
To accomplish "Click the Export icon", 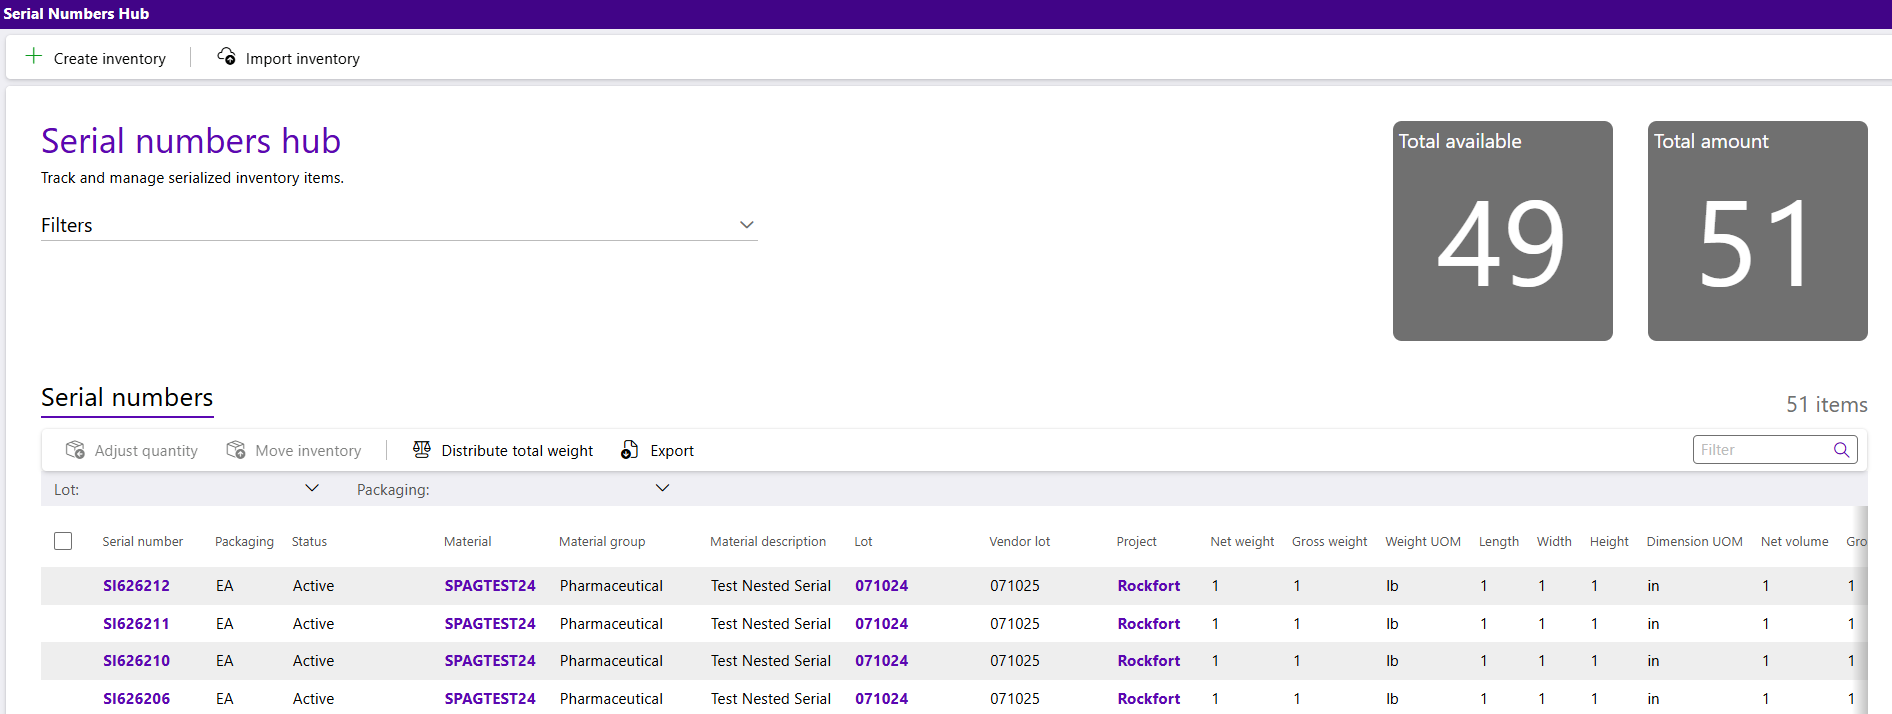I will tap(629, 450).
